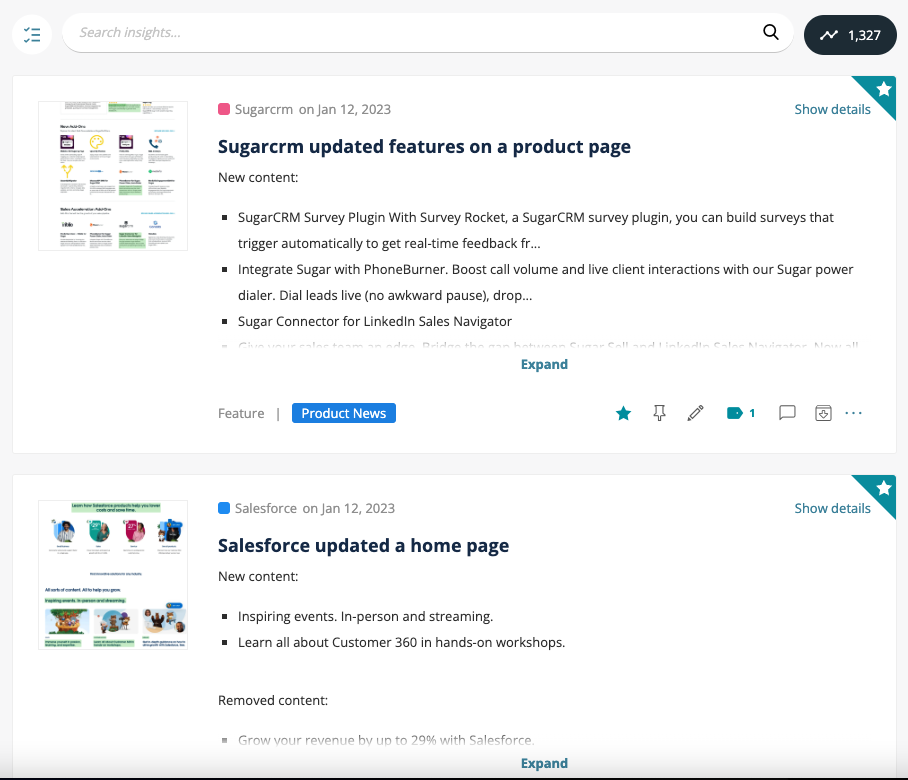This screenshot has width=908, height=780.
Task: Click the Salesforce company name
Action: 266,508
